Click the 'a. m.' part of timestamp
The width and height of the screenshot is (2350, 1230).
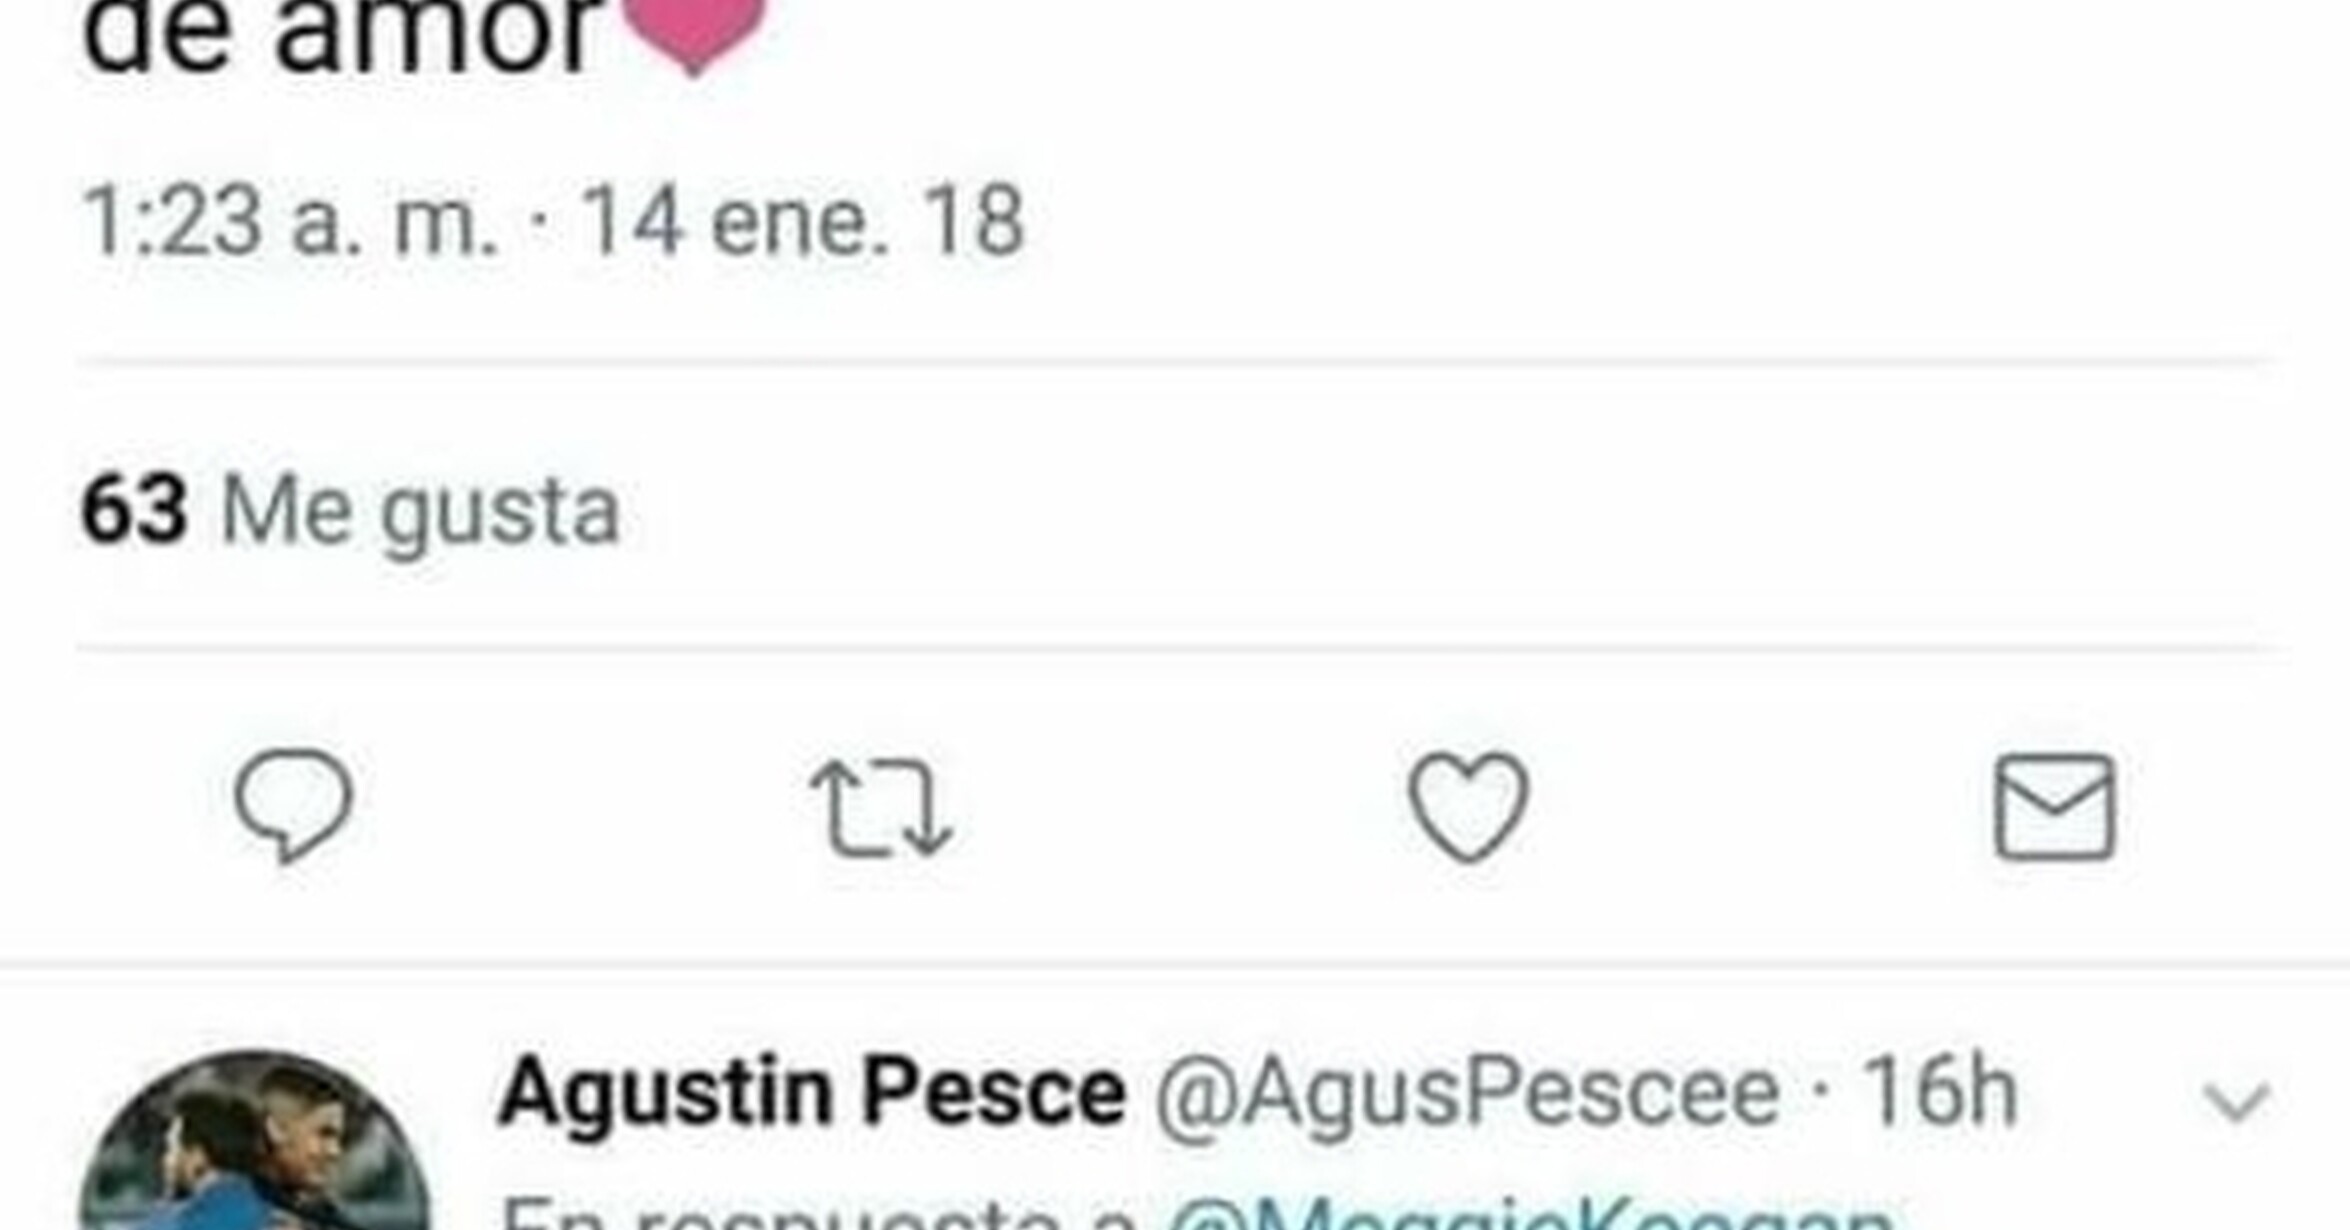[395, 223]
